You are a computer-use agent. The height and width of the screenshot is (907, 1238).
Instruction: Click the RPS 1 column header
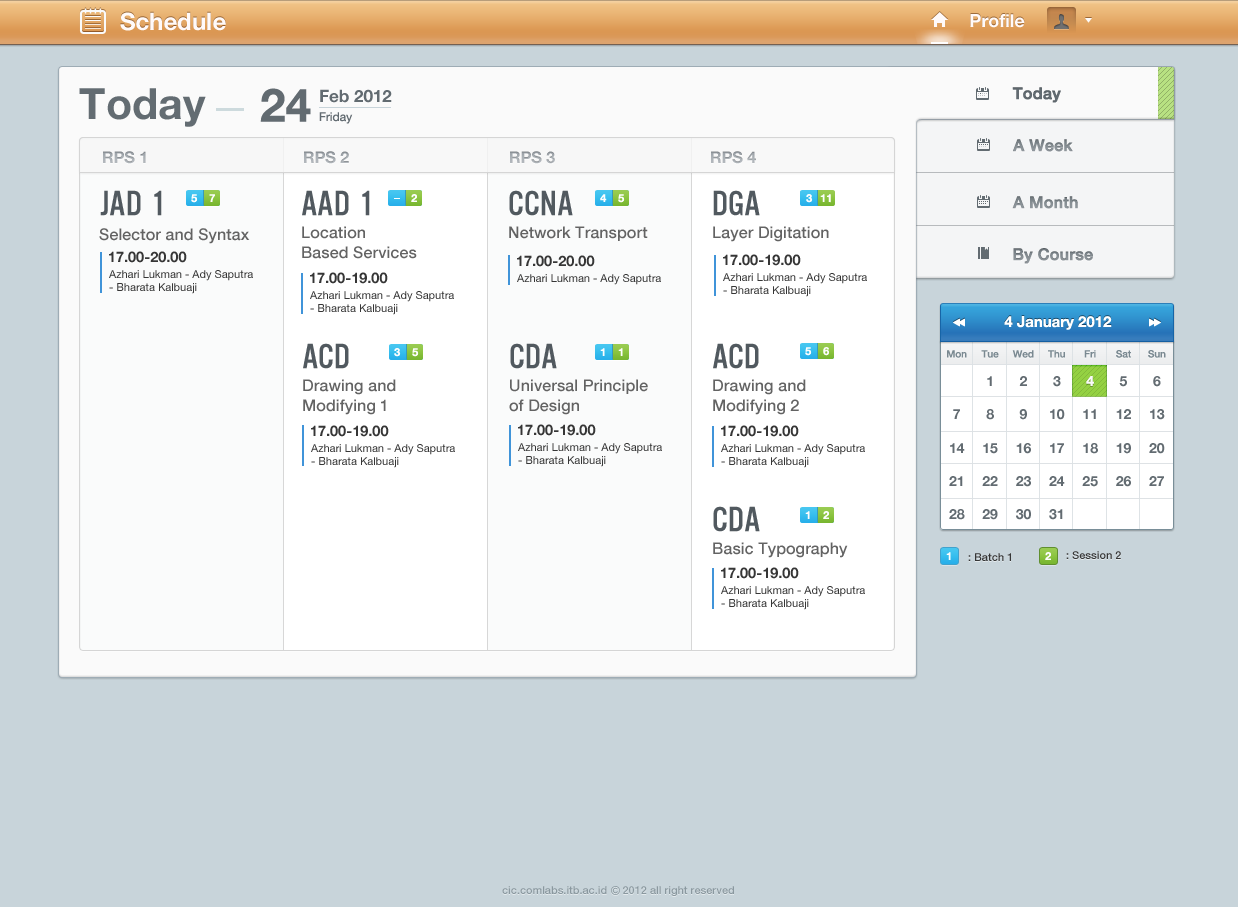click(x=124, y=157)
